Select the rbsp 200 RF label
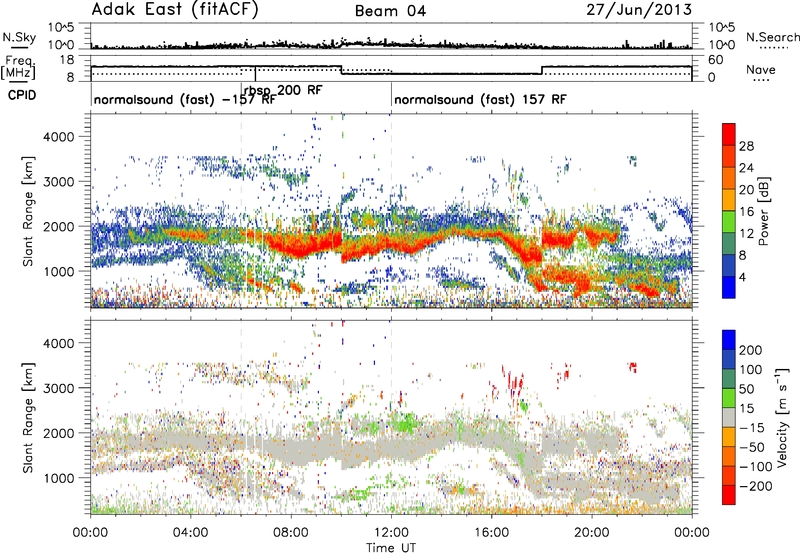Screen dimensions: 800x554 [x=283, y=90]
